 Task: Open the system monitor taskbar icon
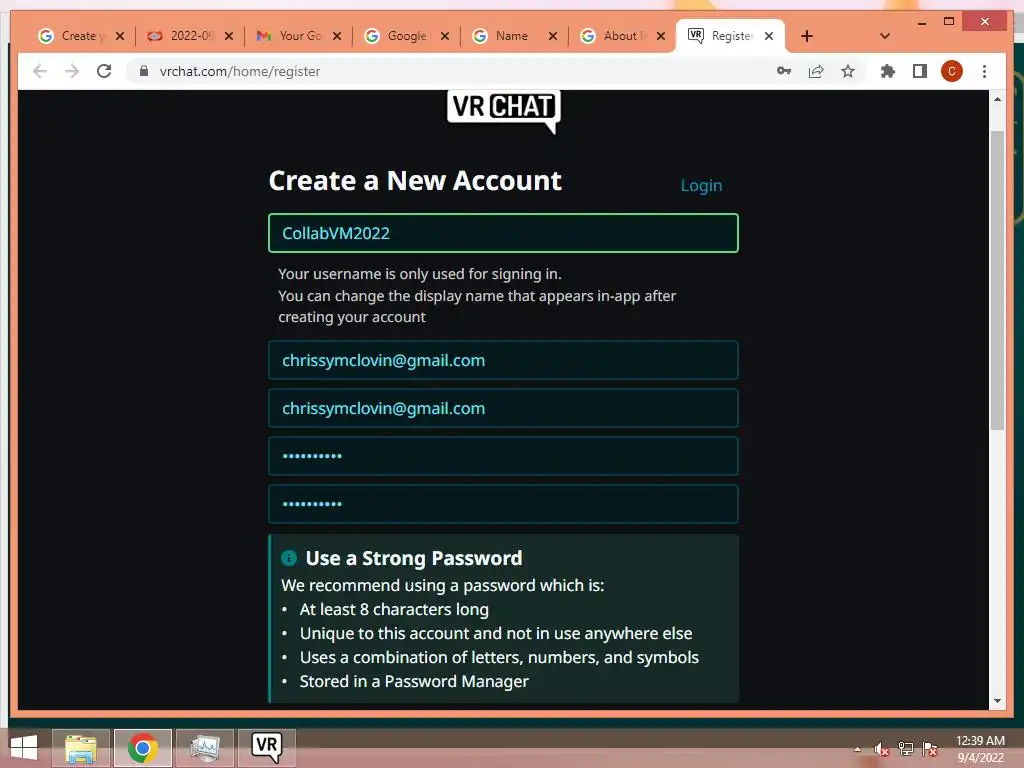(204, 748)
